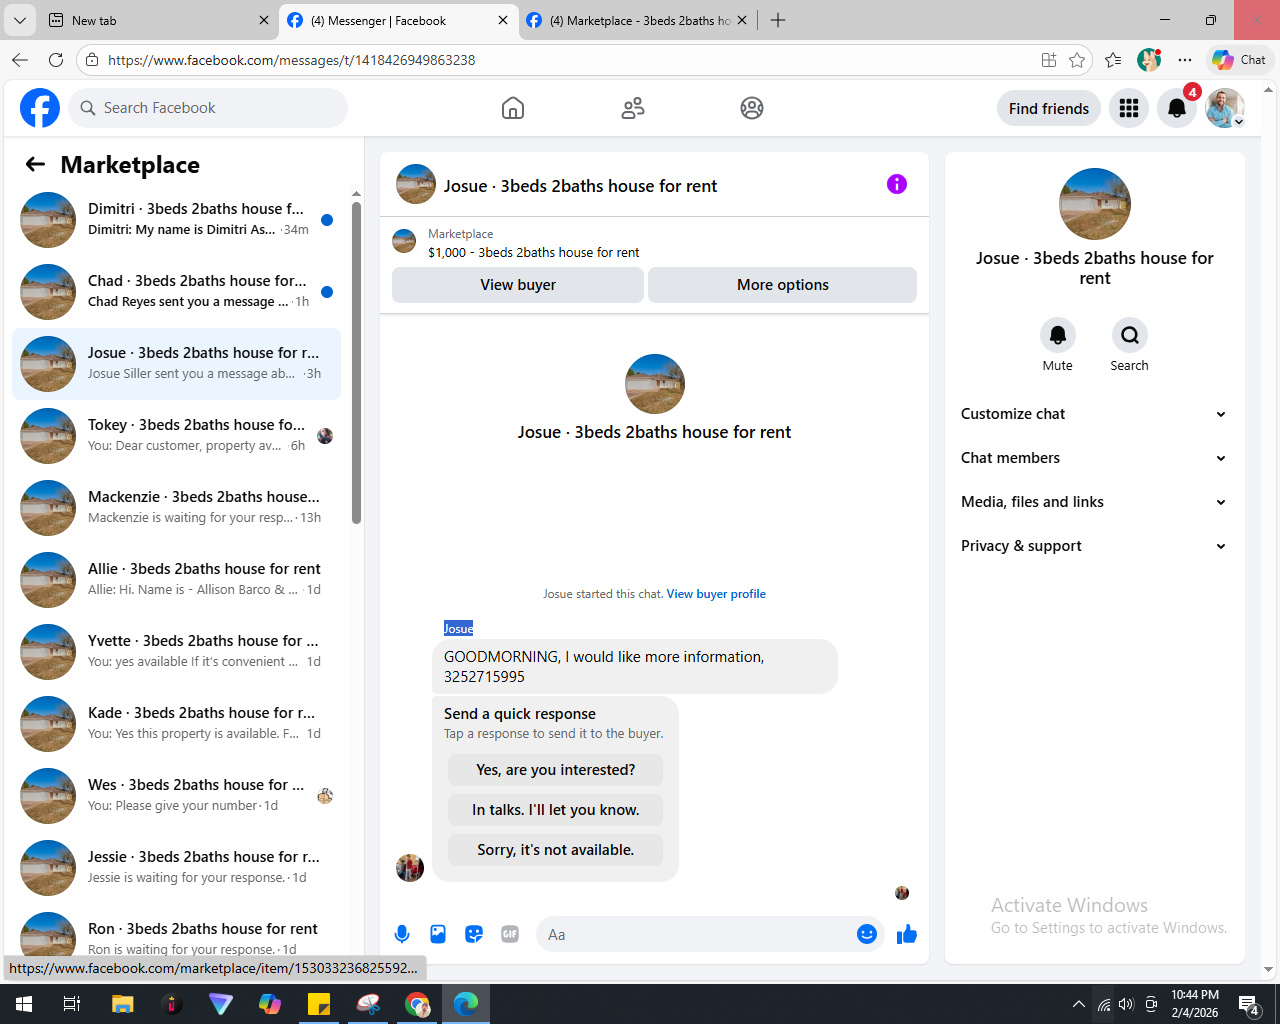Go back using Marketplace back arrow
The image size is (1280, 1024).
[x=35, y=165]
